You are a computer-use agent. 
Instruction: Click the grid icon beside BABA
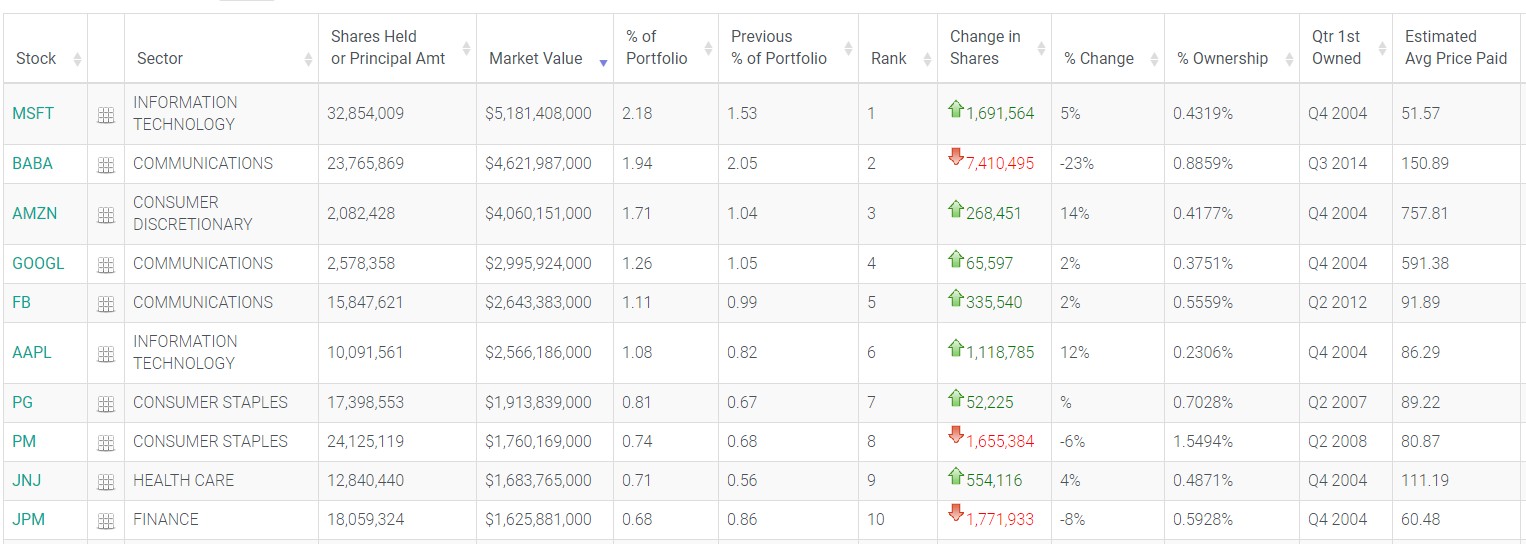tap(106, 165)
